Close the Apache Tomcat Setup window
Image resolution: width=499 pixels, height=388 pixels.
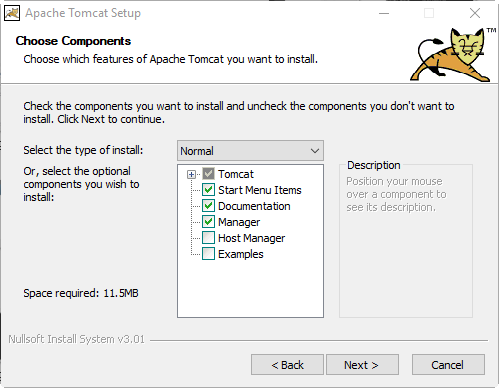[x=475, y=13]
